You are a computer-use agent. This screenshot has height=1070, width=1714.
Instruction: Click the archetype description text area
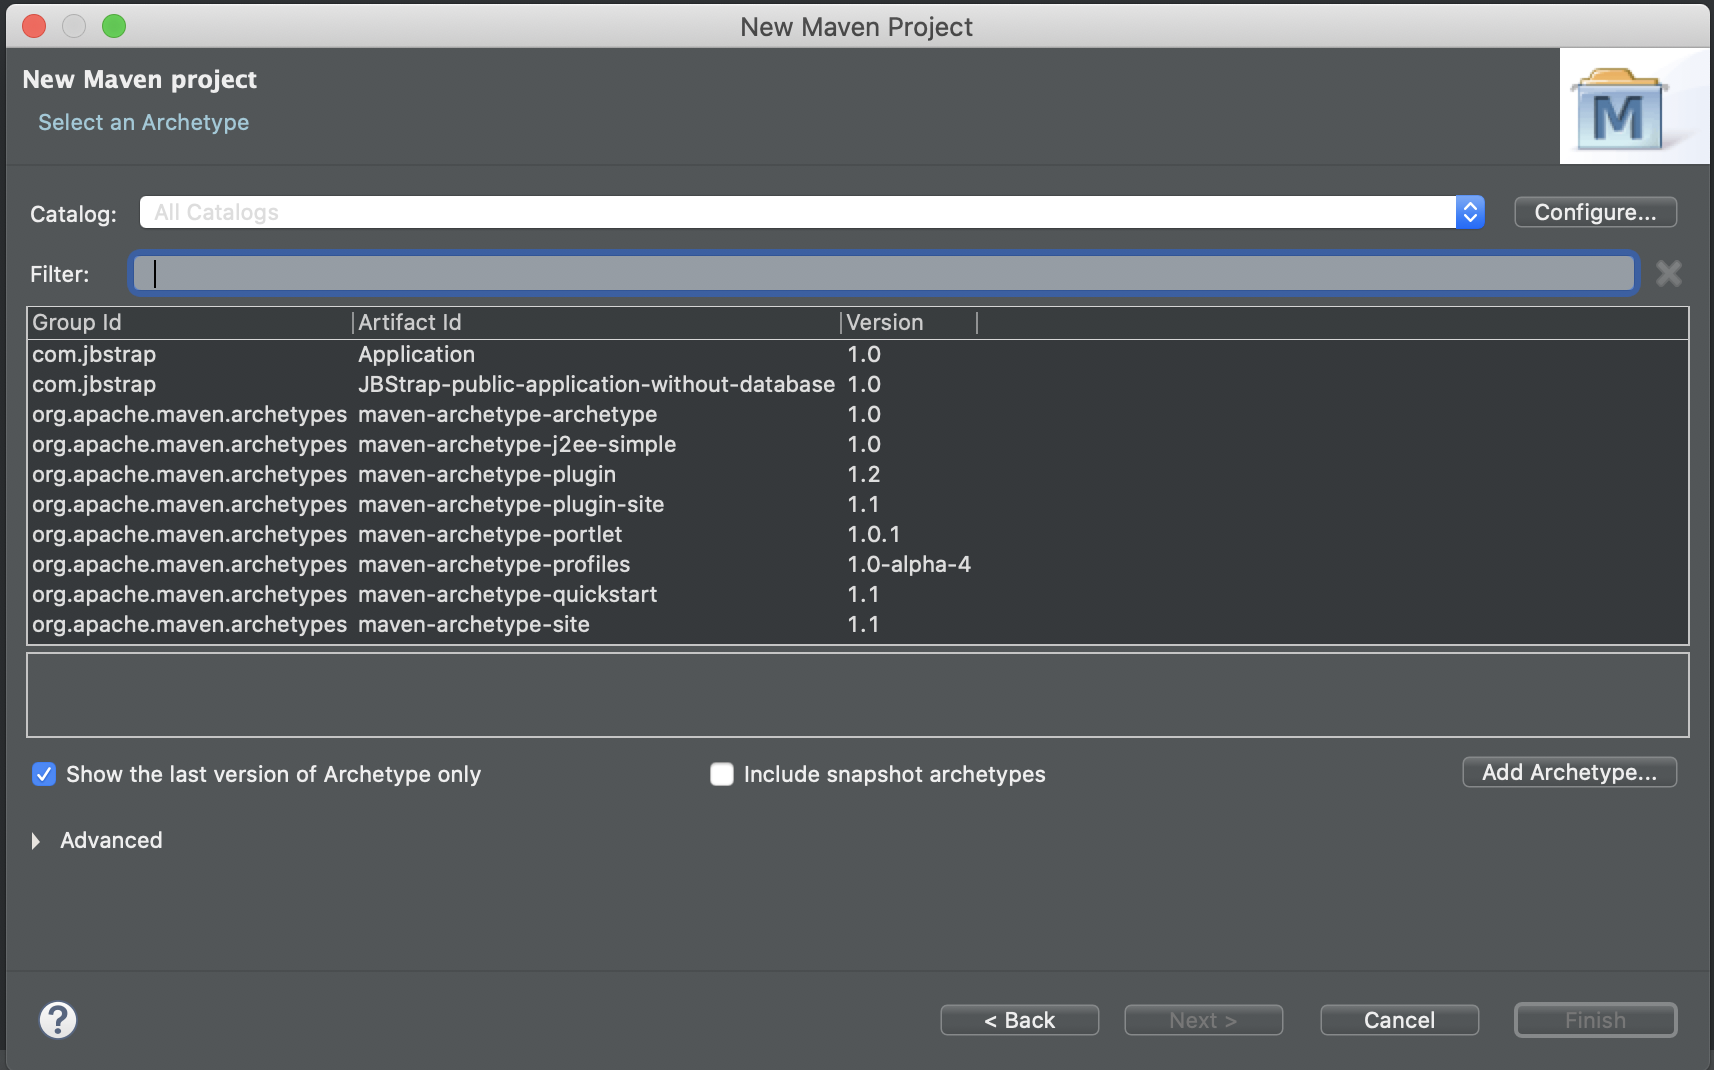tap(857, 695)
